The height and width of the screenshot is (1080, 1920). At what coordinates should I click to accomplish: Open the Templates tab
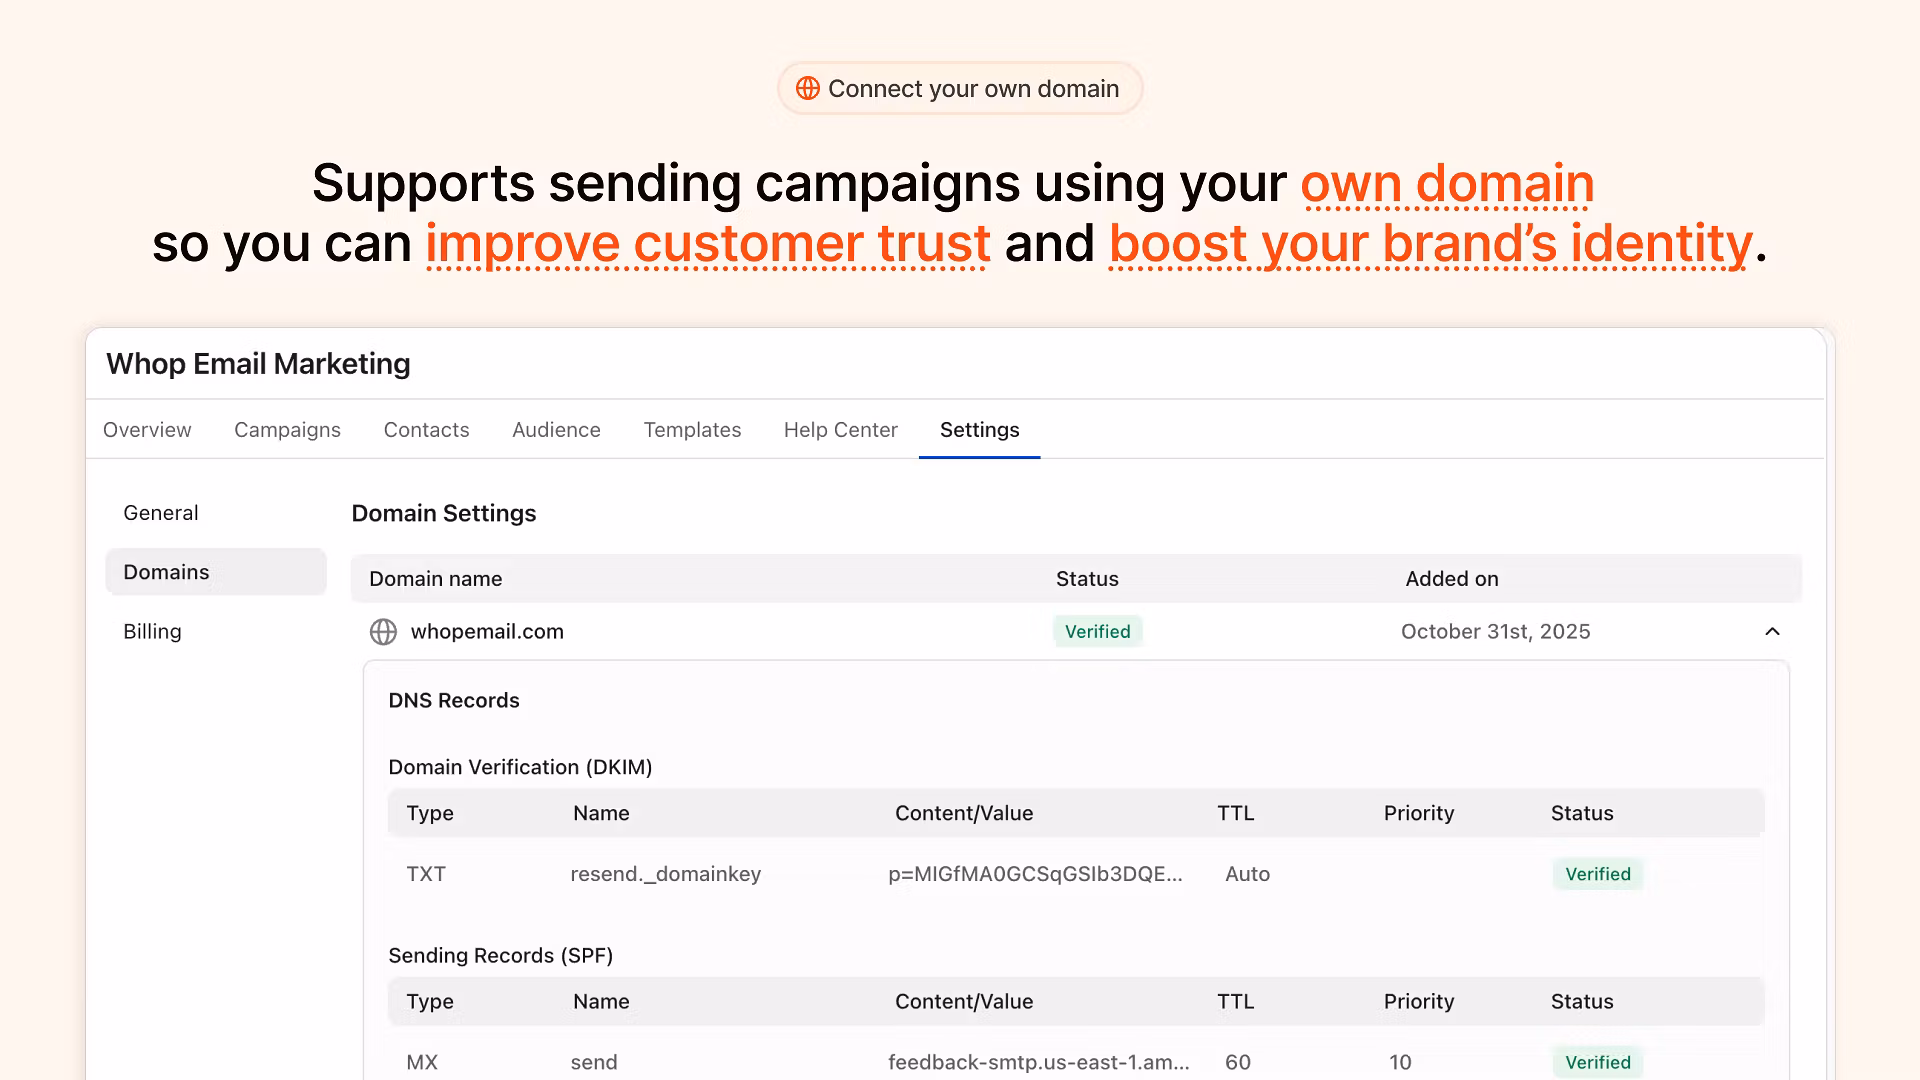[x=692, y=430]
